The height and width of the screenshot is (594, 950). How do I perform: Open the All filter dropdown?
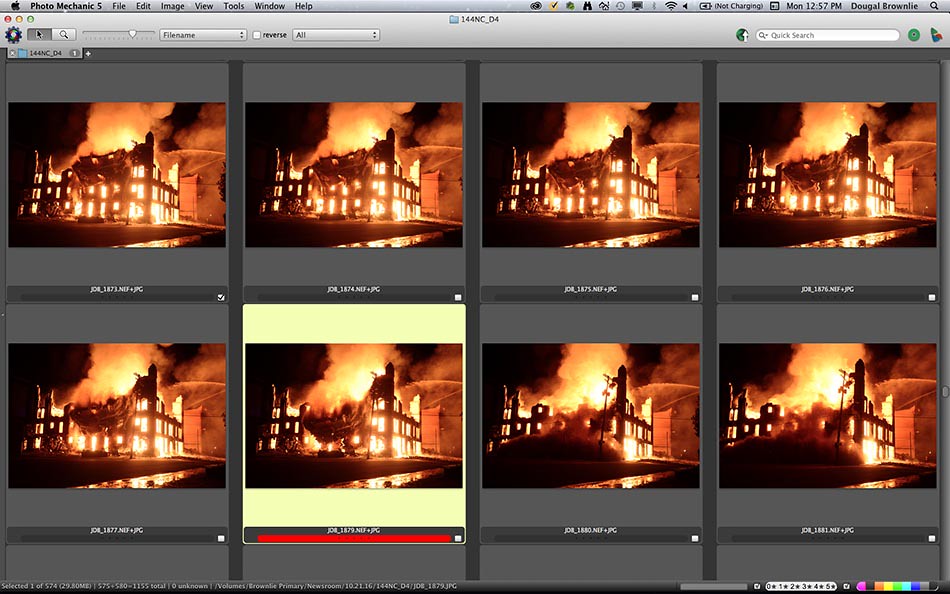(x=336, y=35)
